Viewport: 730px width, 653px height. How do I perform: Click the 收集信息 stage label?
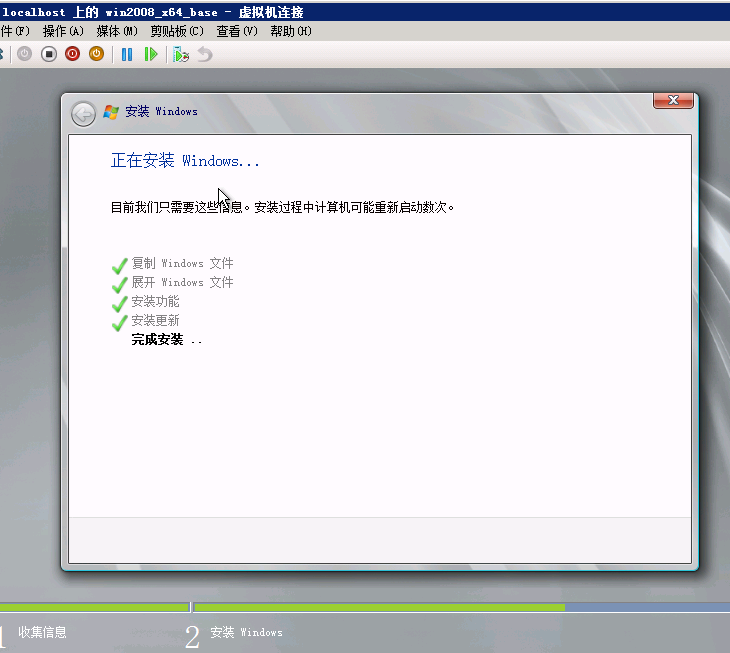(x=42, y=632)
